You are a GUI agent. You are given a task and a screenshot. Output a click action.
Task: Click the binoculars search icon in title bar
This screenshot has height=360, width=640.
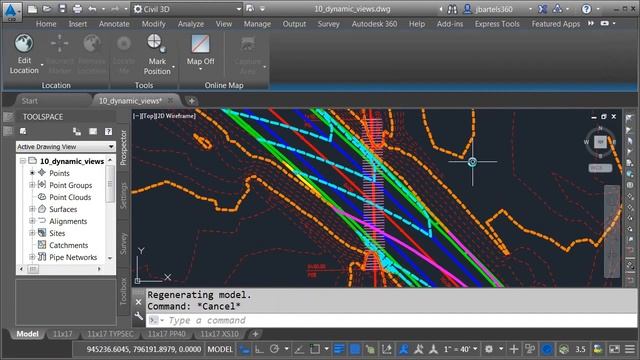coord(452,9)
